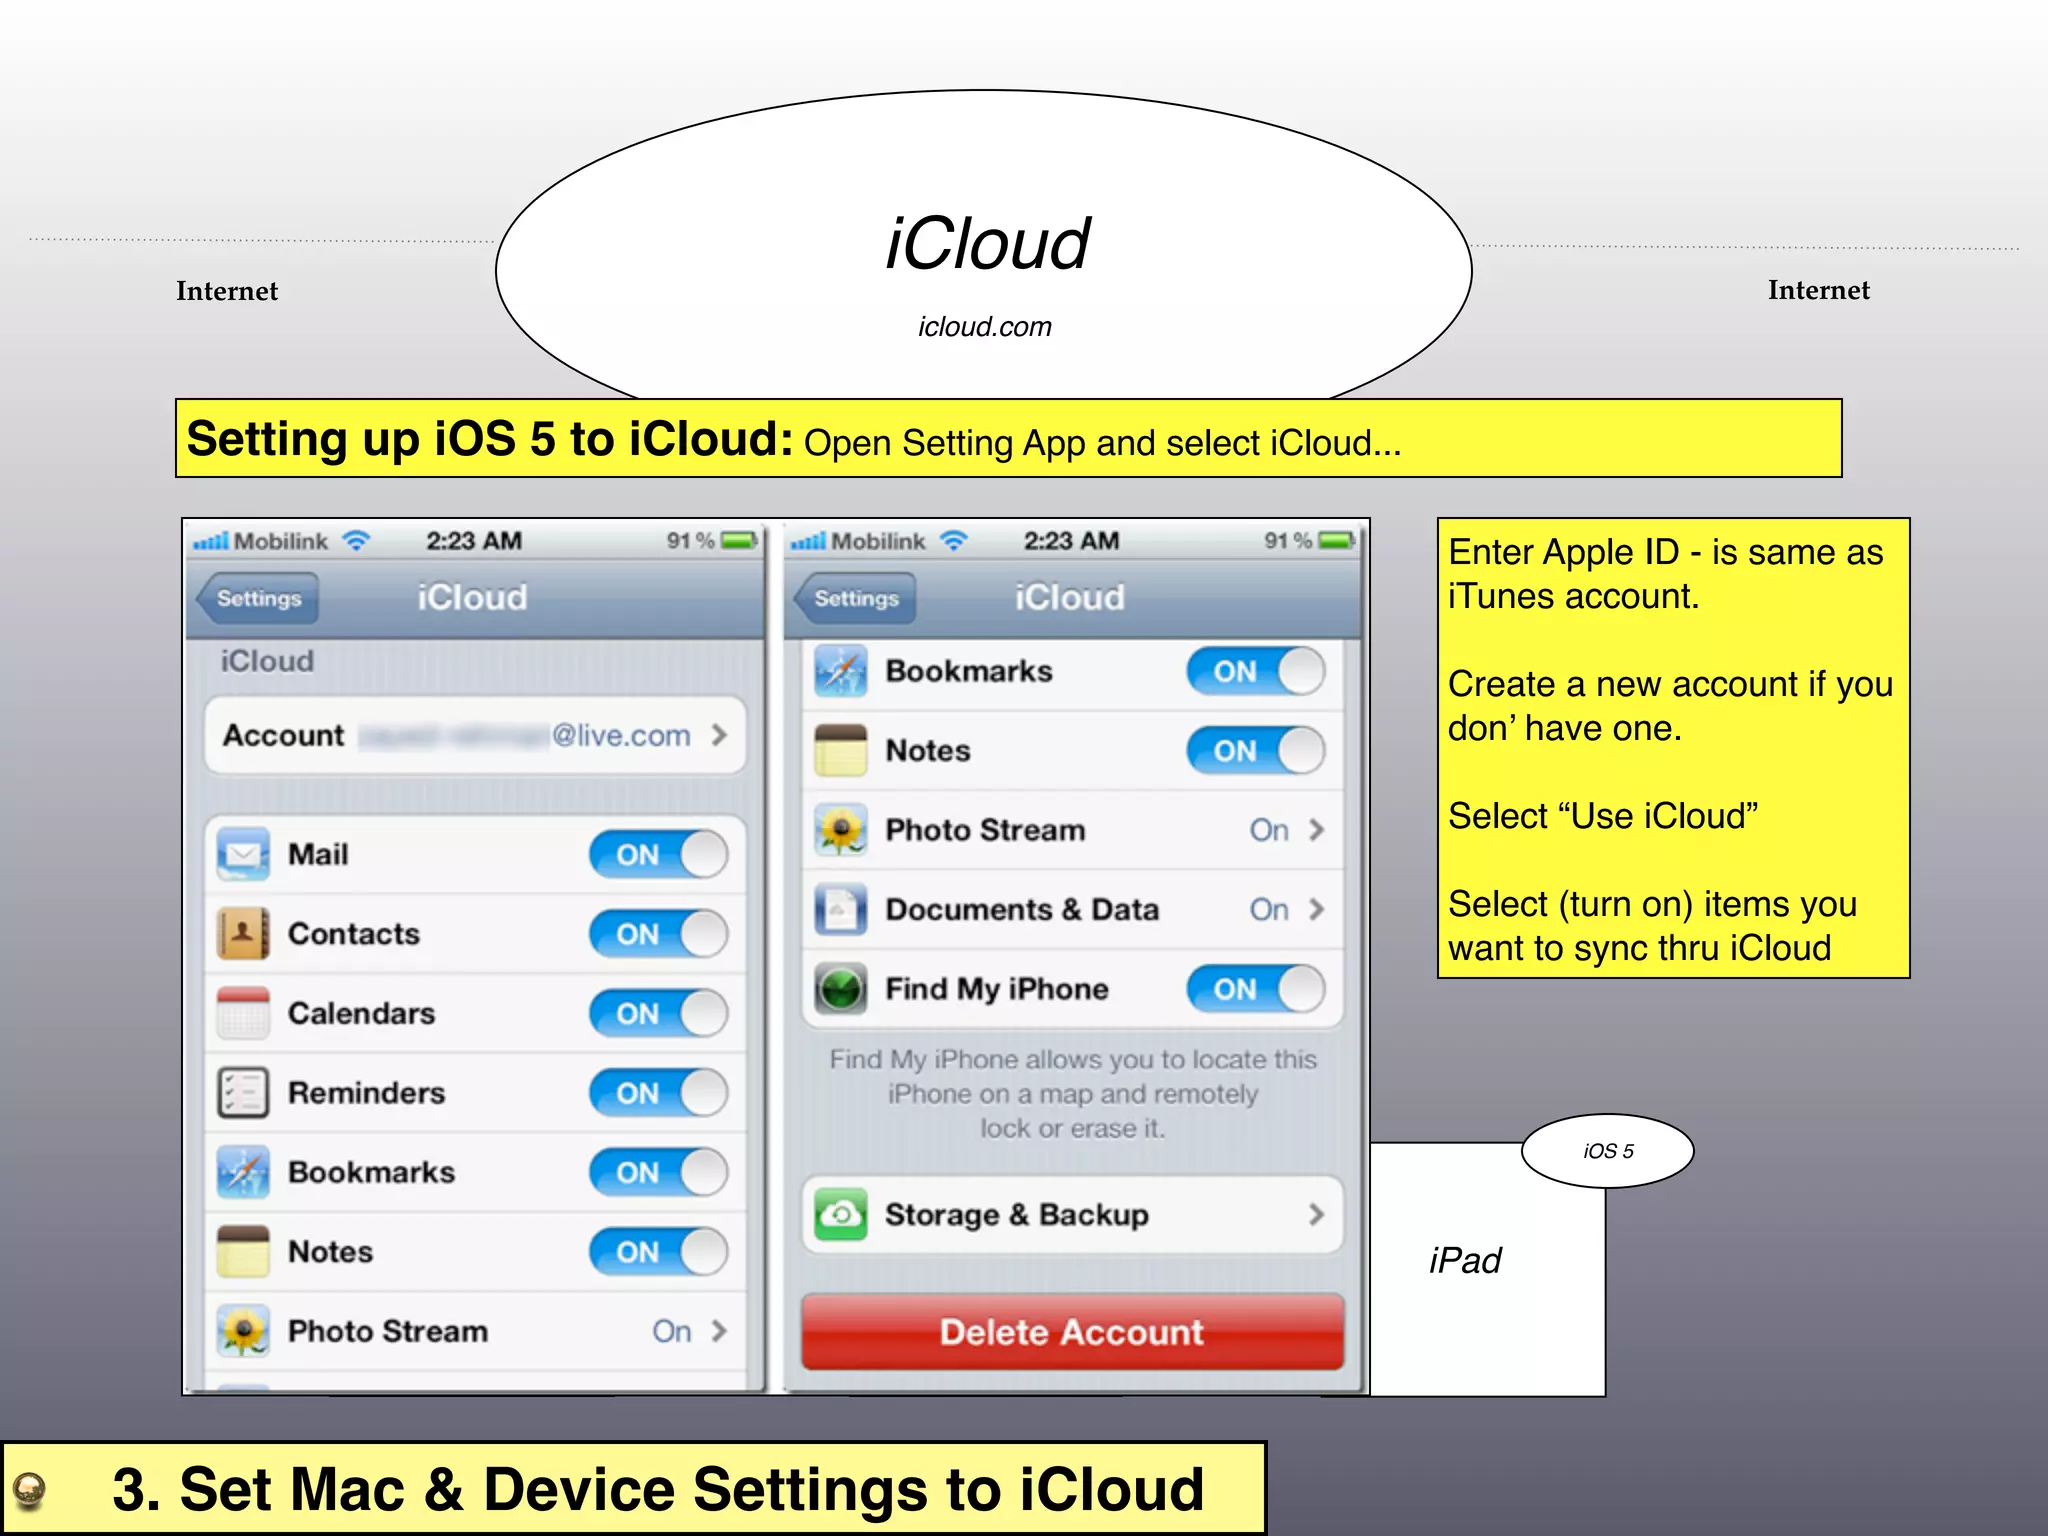Viewport: 2048px width, 1536px height.
Task: Click "Setting up iOS 5 to iCloud:" heading
Action: [490, 439]
